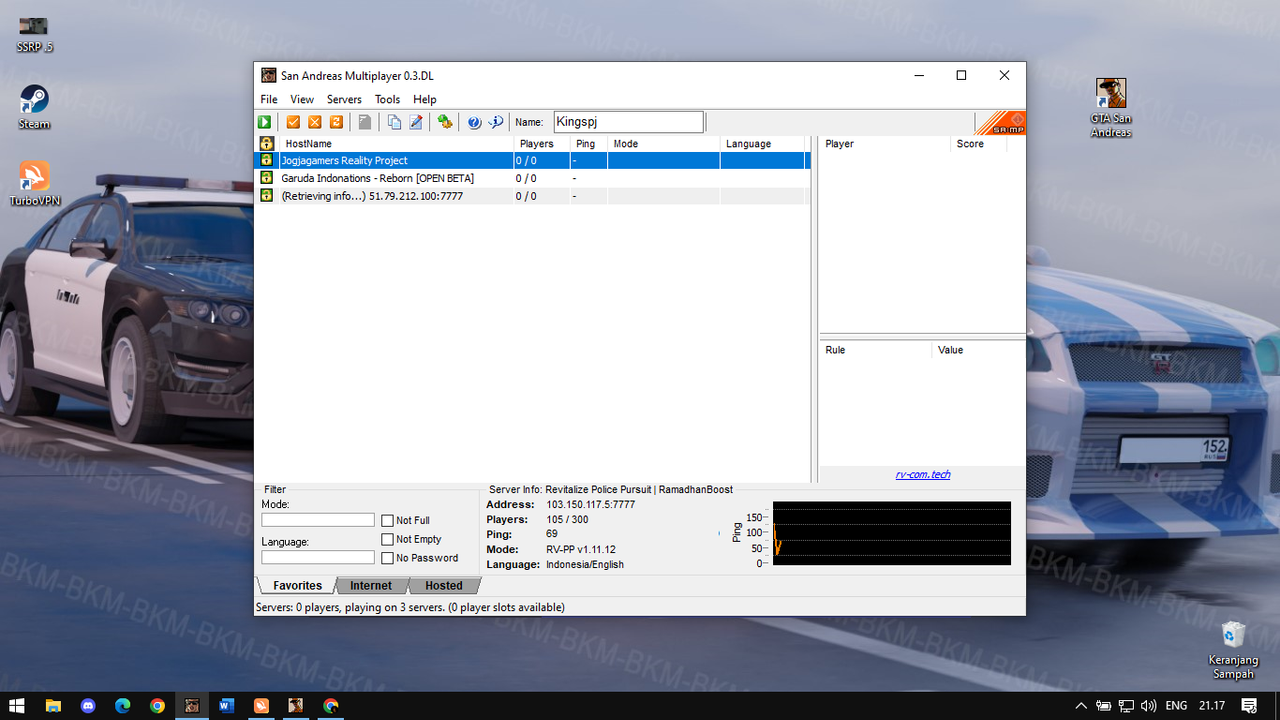Screen dimensions: 1280x720
Task: Sort by the Language column header
Action: point(762,144)
